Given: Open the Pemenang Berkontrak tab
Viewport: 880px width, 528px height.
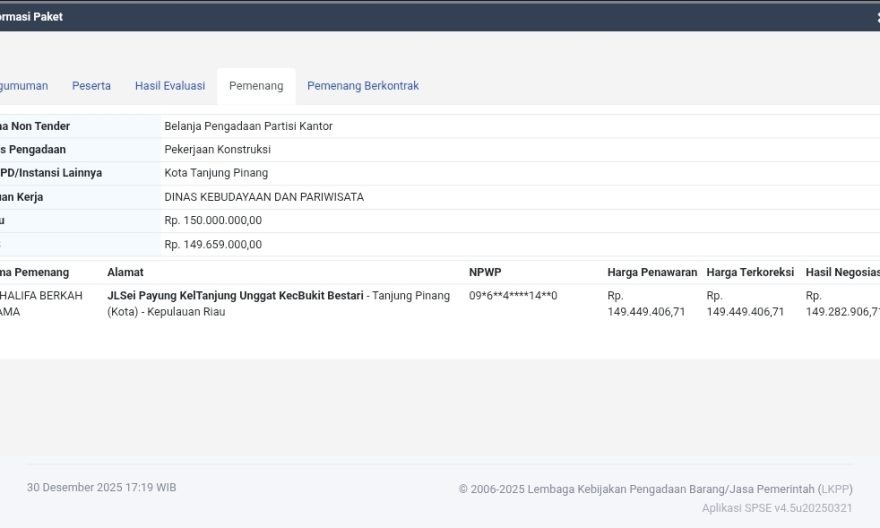Looking at the screenshot, I should [x=363, y=86].
